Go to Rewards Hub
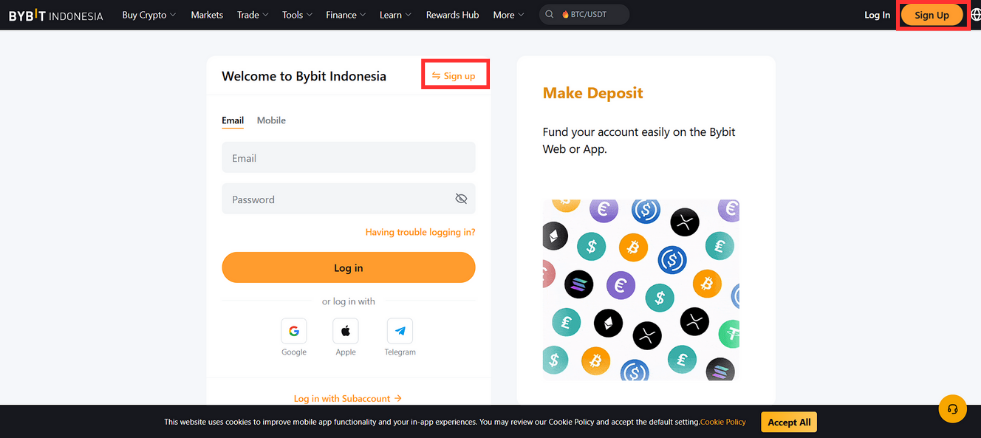981x438 pixels. point(452,15)
